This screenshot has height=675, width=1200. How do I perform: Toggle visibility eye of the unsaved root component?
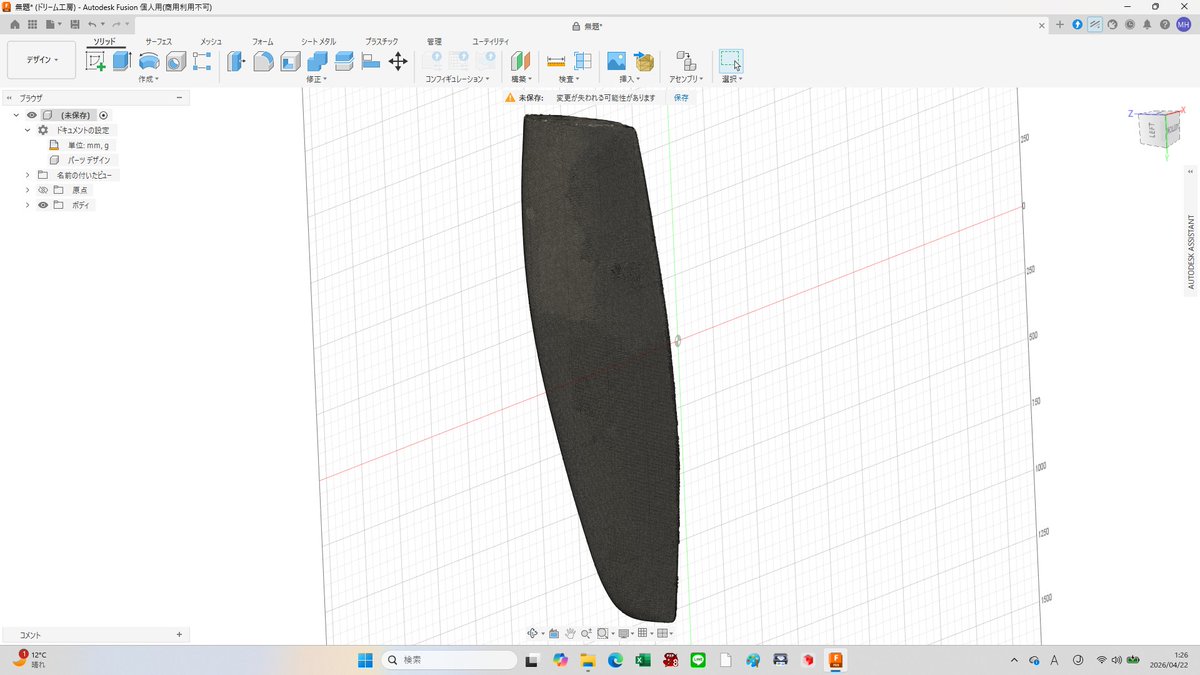point(32,115)
